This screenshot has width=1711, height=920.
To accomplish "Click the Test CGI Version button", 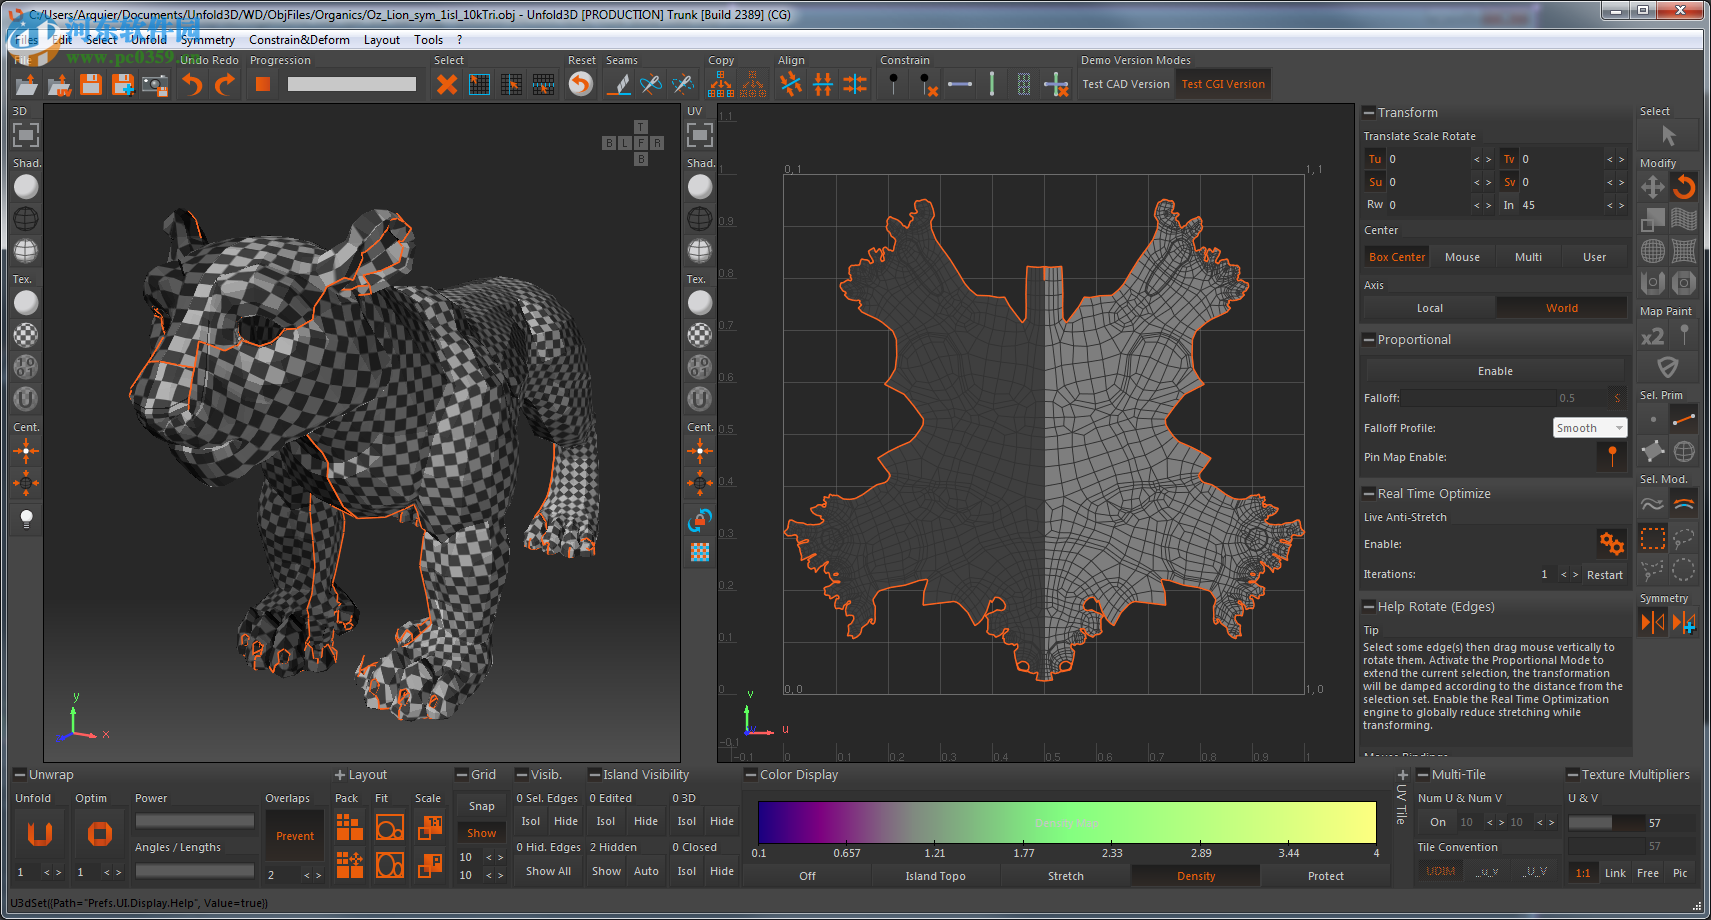I will [x=1222, y=84].
